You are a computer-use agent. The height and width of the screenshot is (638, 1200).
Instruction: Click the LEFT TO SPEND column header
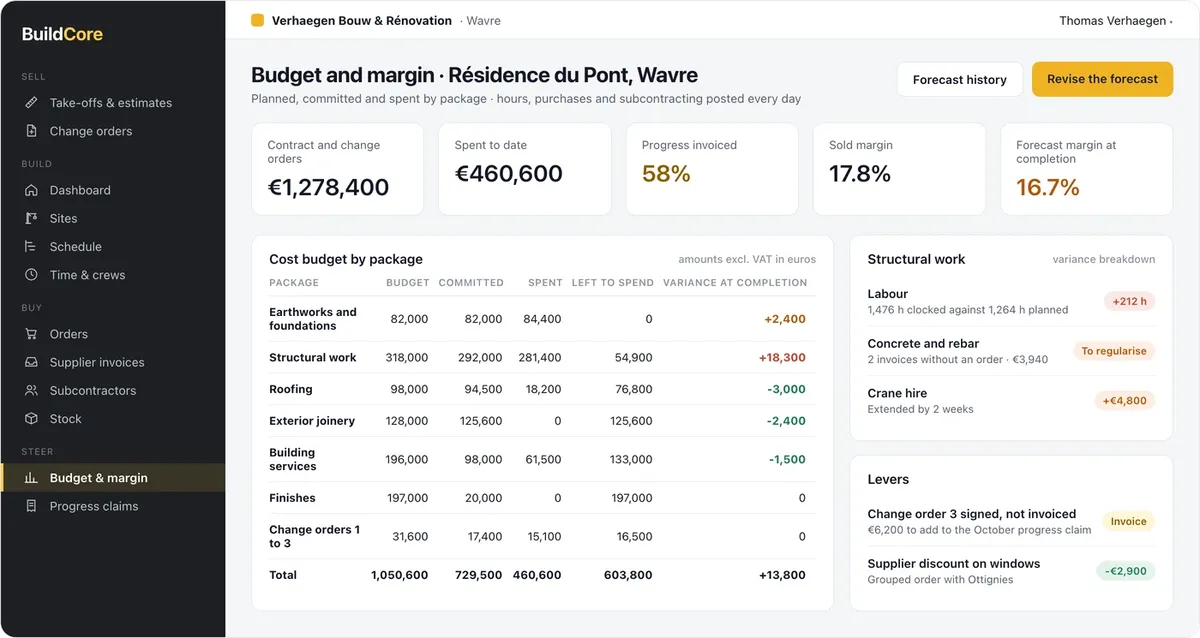613,283
